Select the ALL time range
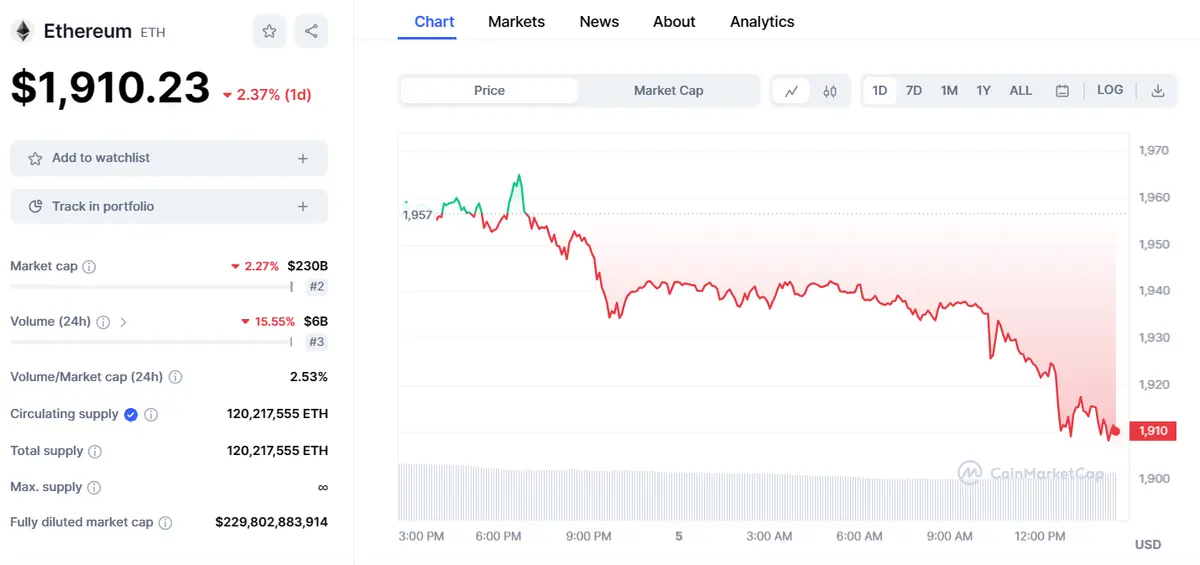 pos(1020,91)
